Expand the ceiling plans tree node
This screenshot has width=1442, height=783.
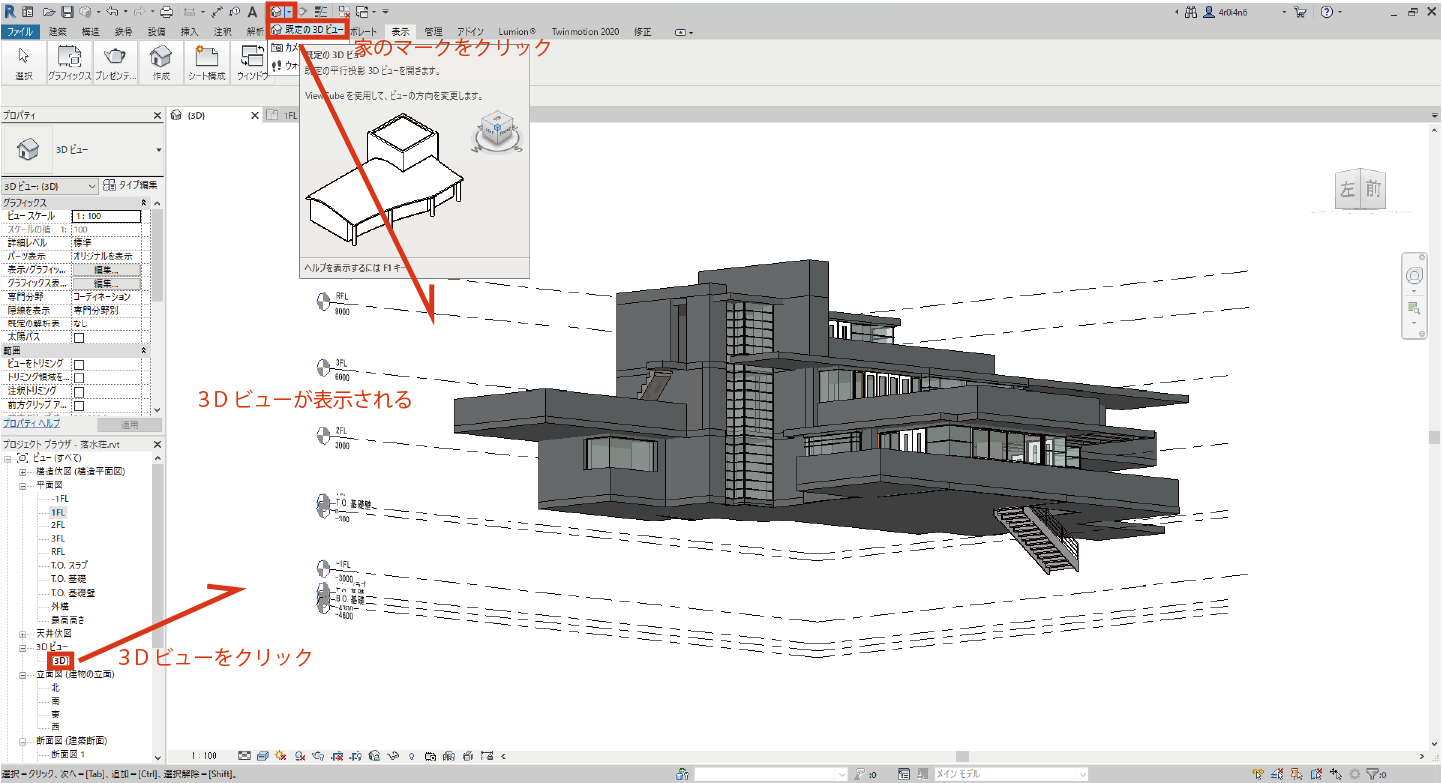pos(23,634)
